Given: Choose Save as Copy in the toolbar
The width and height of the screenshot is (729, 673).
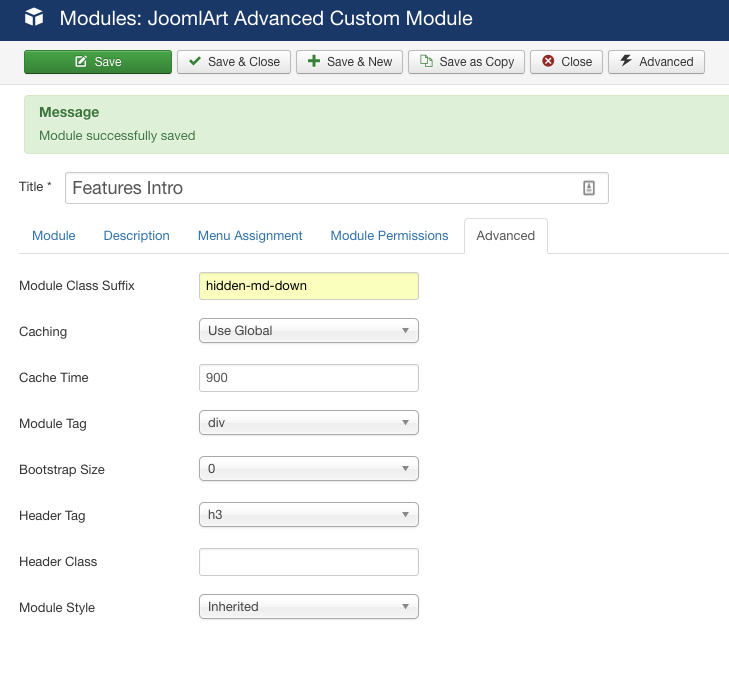Looking at the screenshot, I should tap(466, 62).
